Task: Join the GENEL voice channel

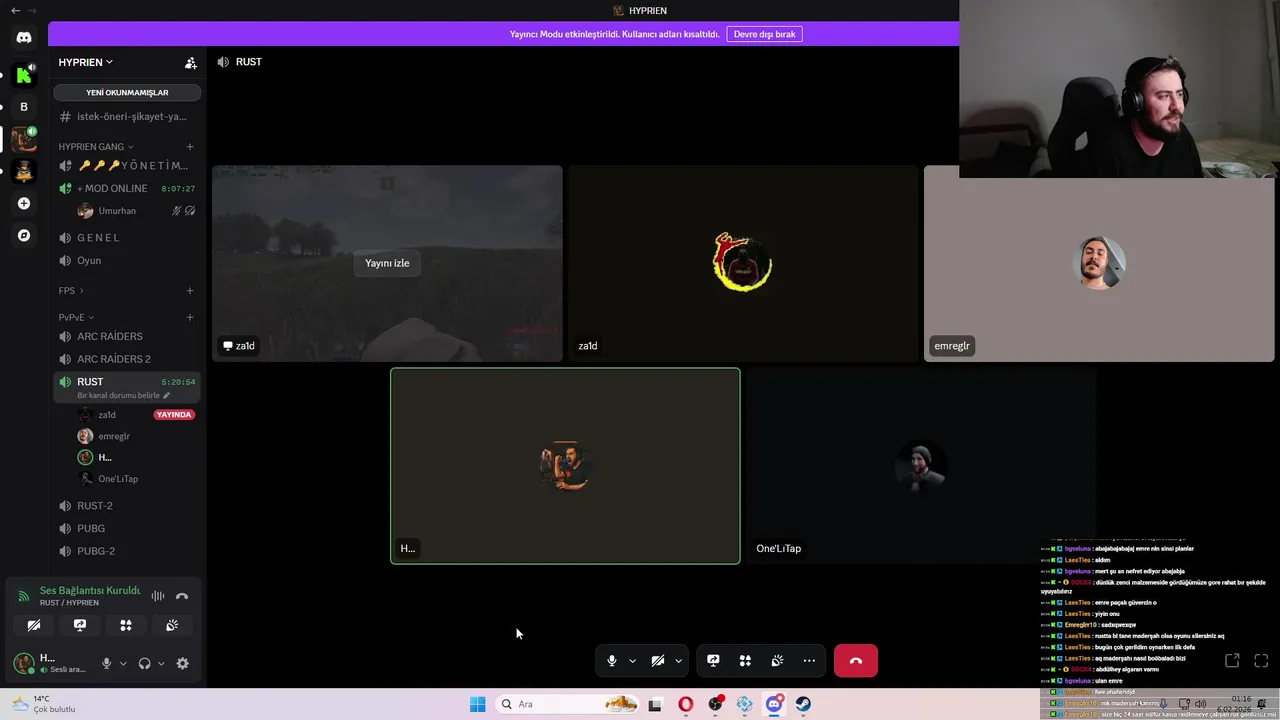Action: [127, 237]
